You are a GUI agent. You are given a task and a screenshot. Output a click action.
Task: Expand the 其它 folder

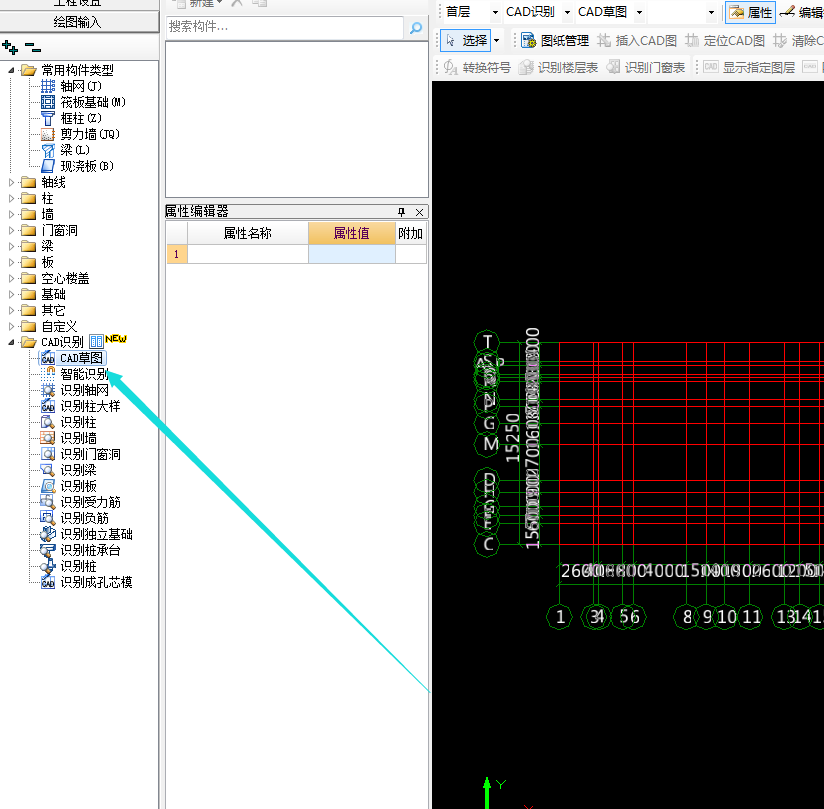coord(11,310)
